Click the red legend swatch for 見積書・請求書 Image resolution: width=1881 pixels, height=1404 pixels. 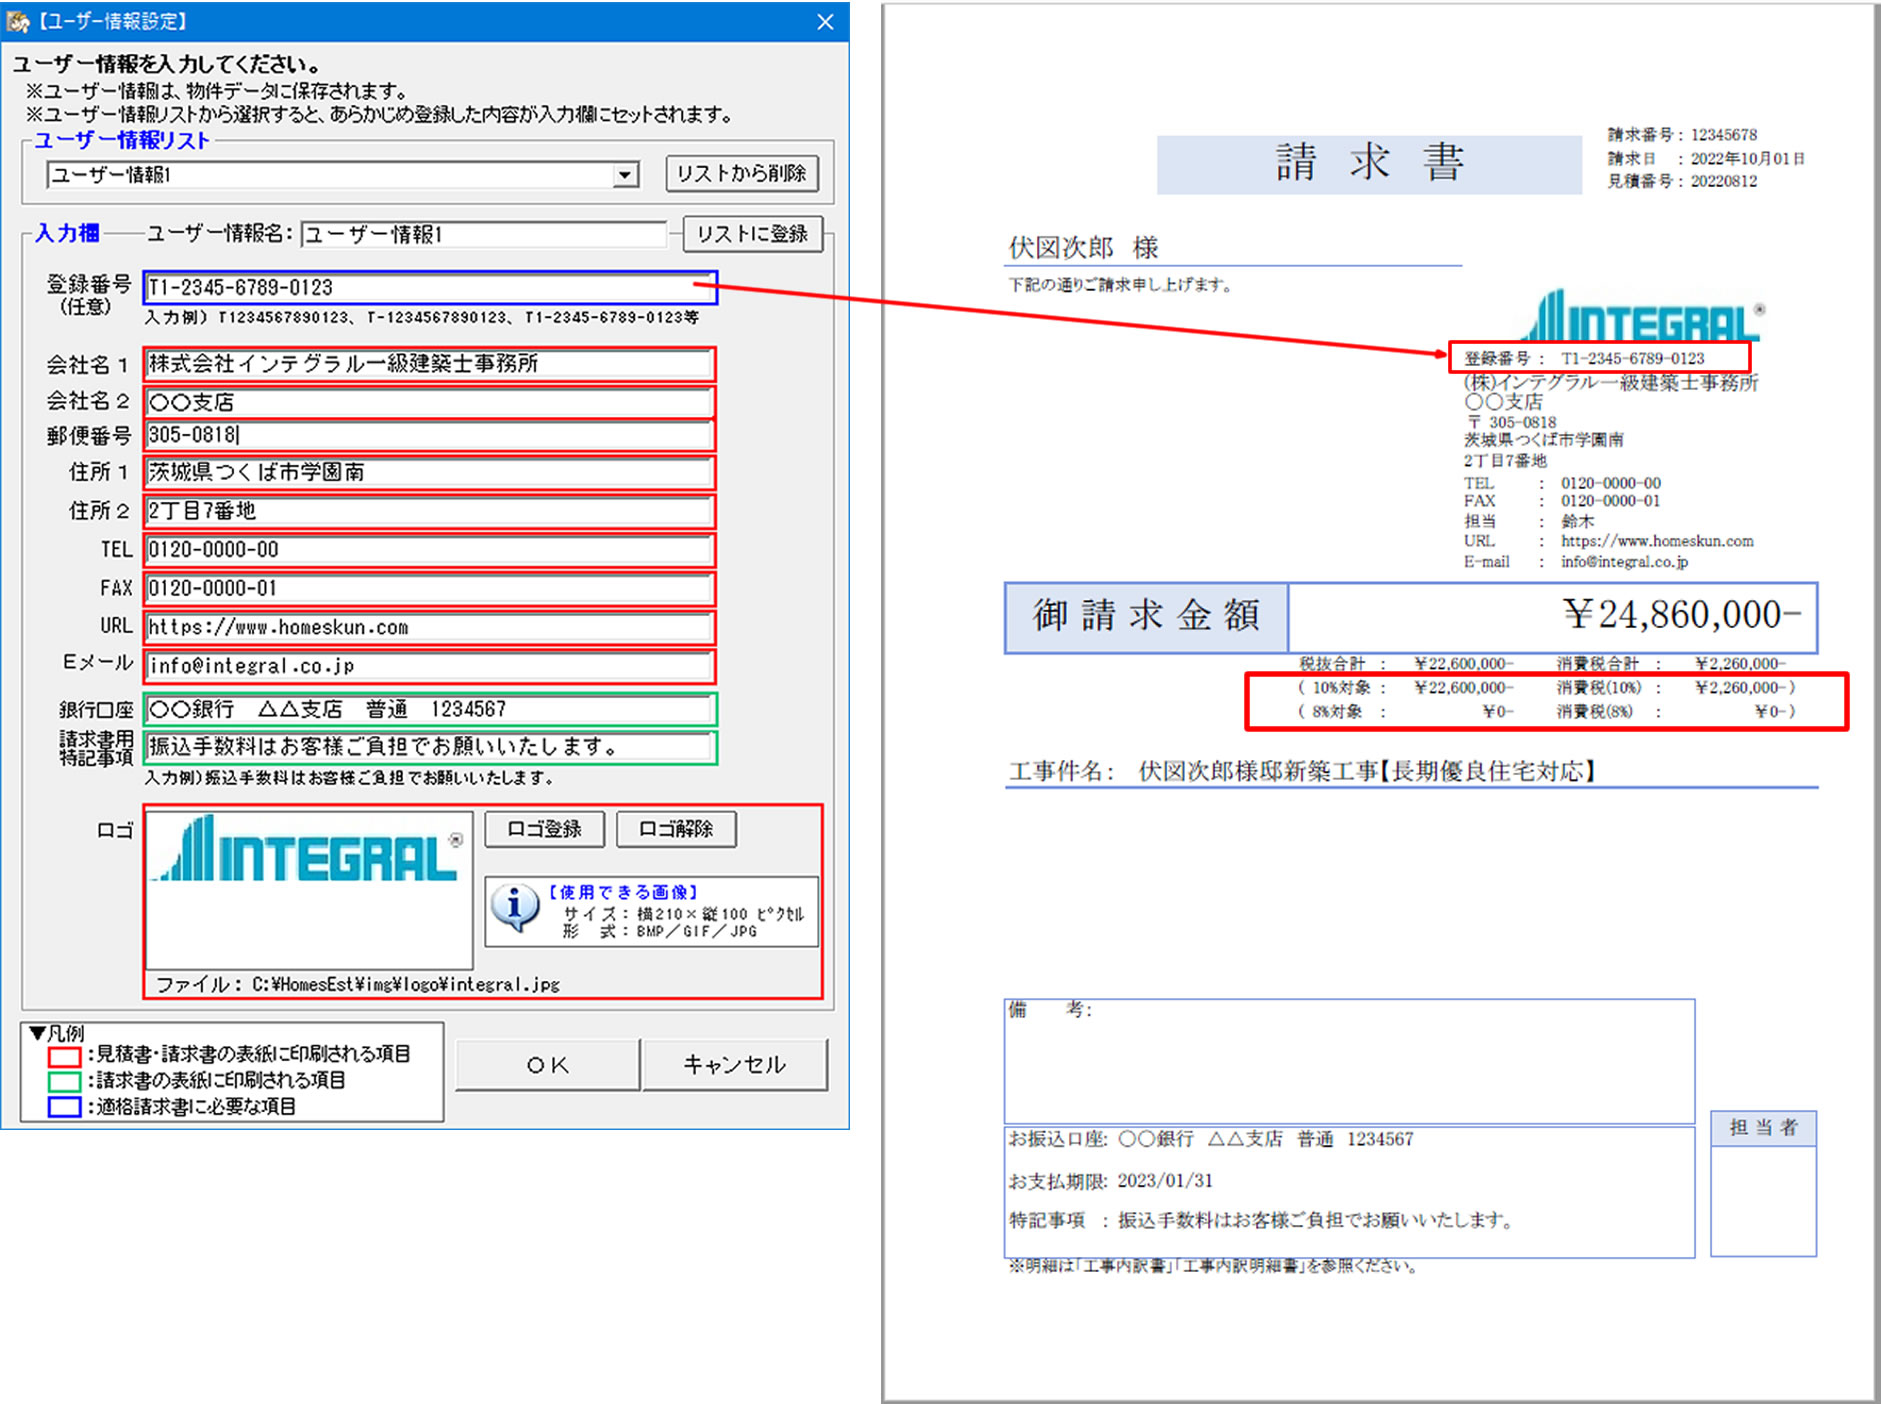click(64, 1055)
